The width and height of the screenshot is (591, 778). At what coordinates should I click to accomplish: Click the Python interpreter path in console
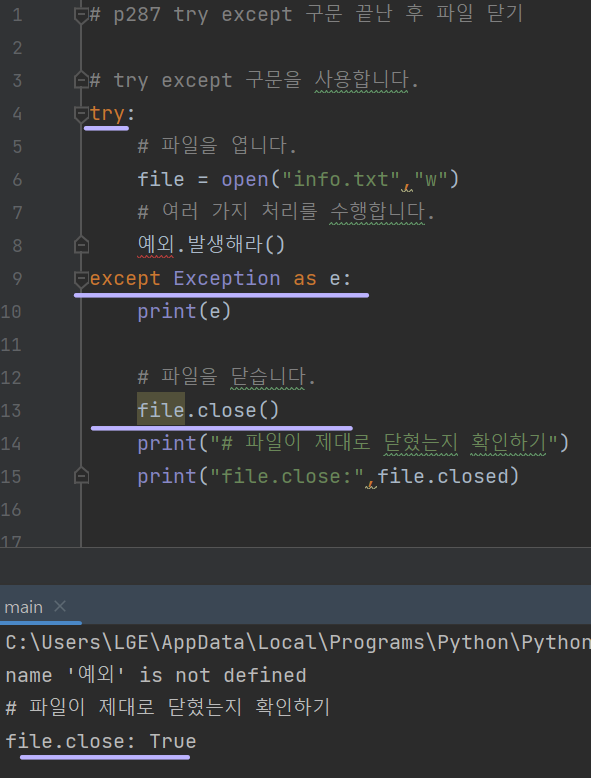(x=298, y=643)
